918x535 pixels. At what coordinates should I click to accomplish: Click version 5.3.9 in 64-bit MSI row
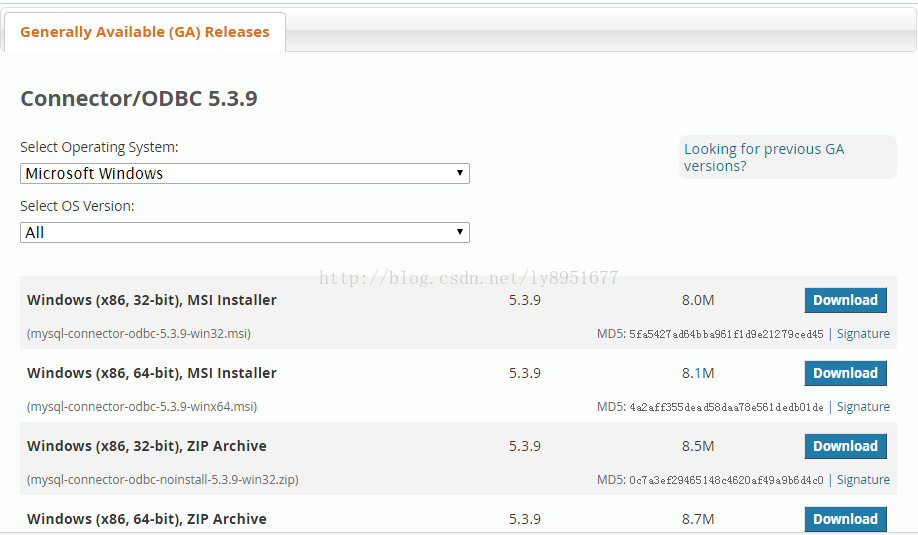525,373
